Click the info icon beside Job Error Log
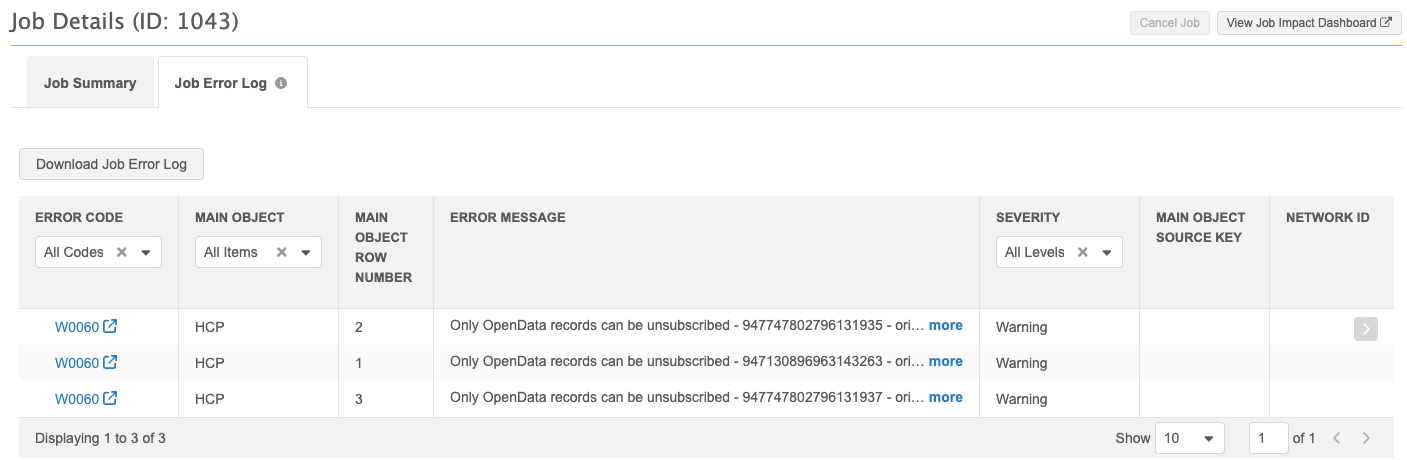Image resolution: width=1407 pixels, height=460 pixels. [281, 83]
